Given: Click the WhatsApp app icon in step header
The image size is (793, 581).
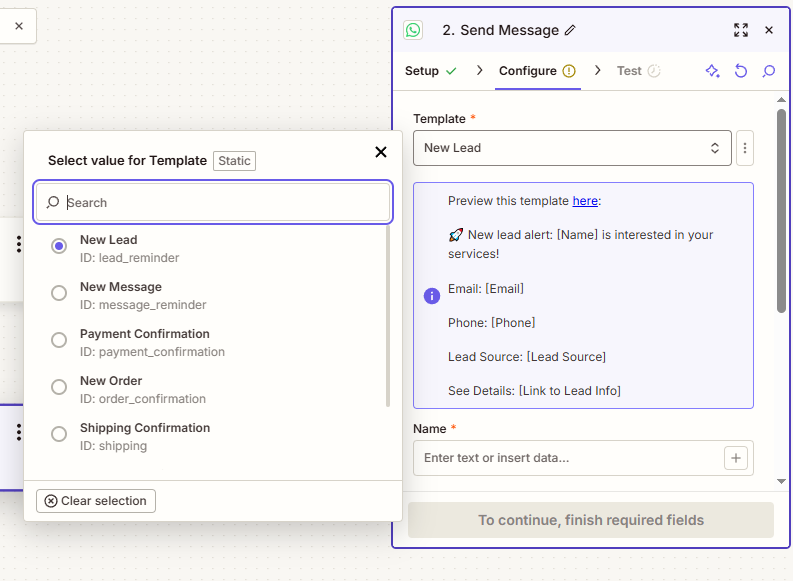Looking at the screenshot, I should (413, 30).
